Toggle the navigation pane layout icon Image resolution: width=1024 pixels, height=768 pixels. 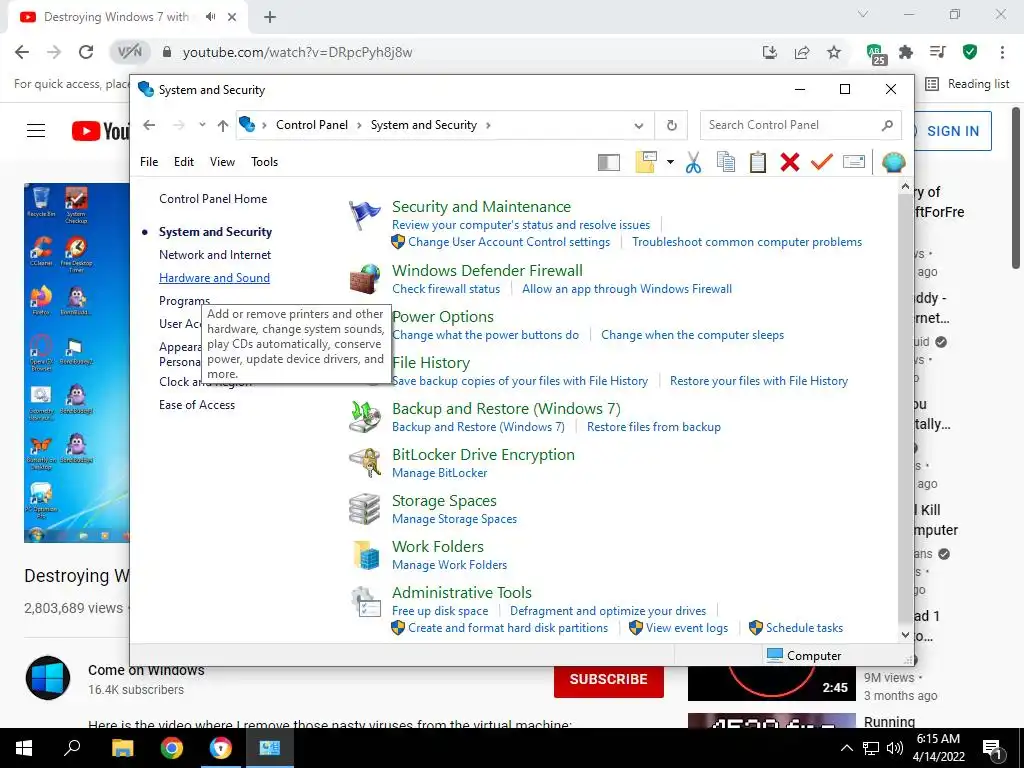pos(609,162)
